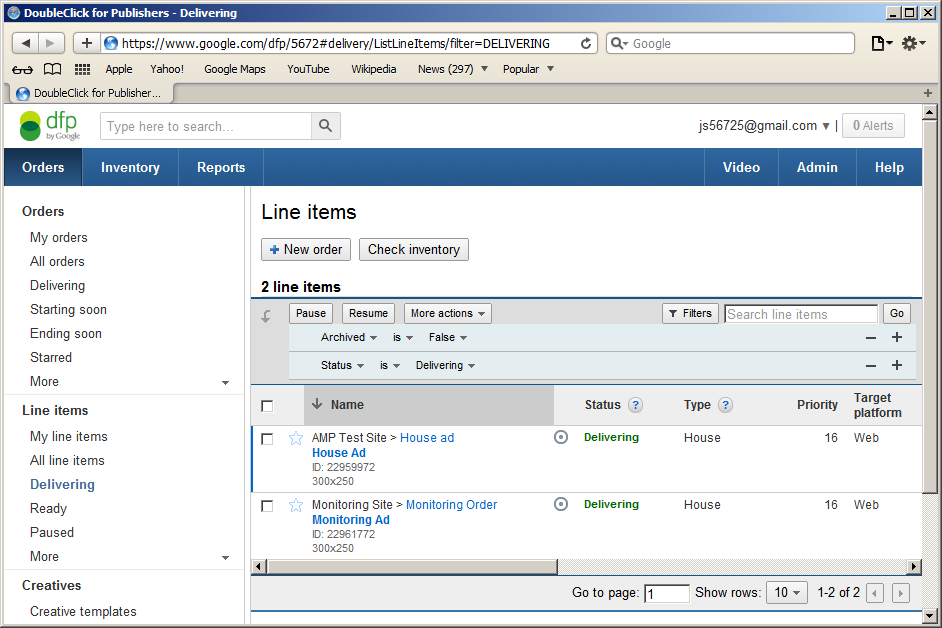Open the Status filter field dropdown
Viewport: 942px width, 628px height.
tap(342, 365)
